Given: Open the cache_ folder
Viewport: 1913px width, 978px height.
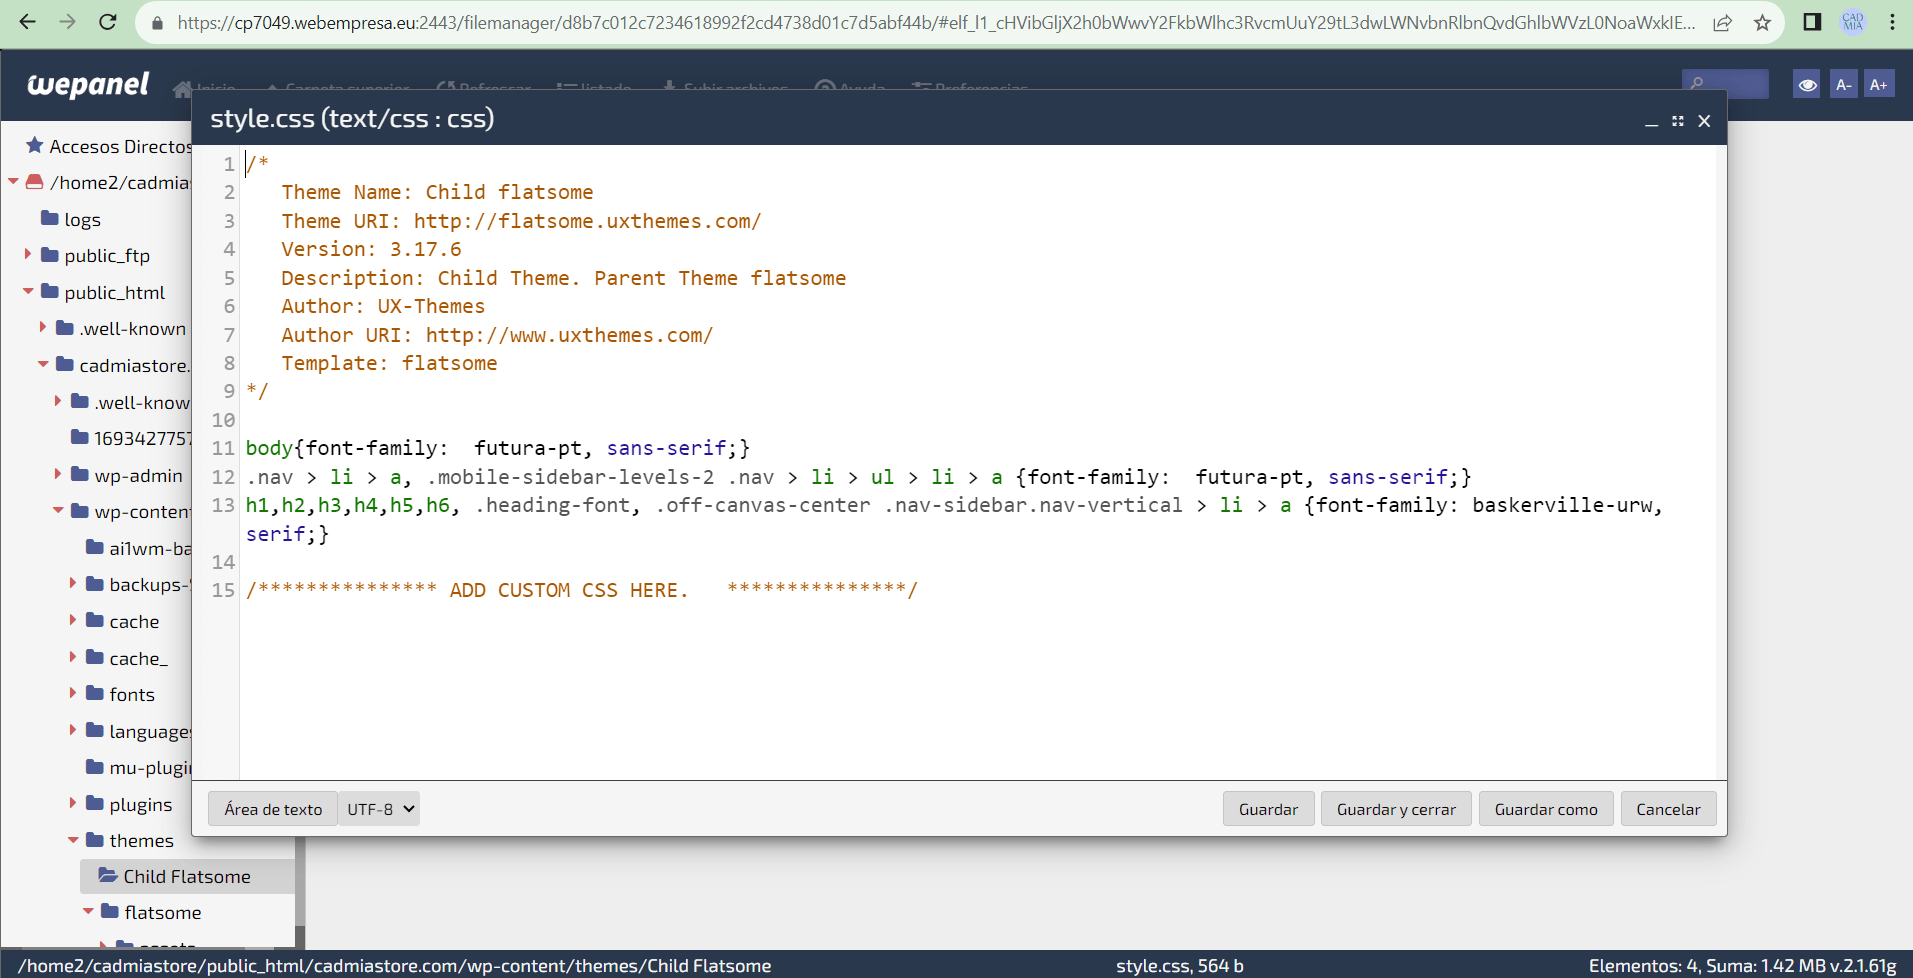Looking at the screenshot, I should [x=138, y=658].
